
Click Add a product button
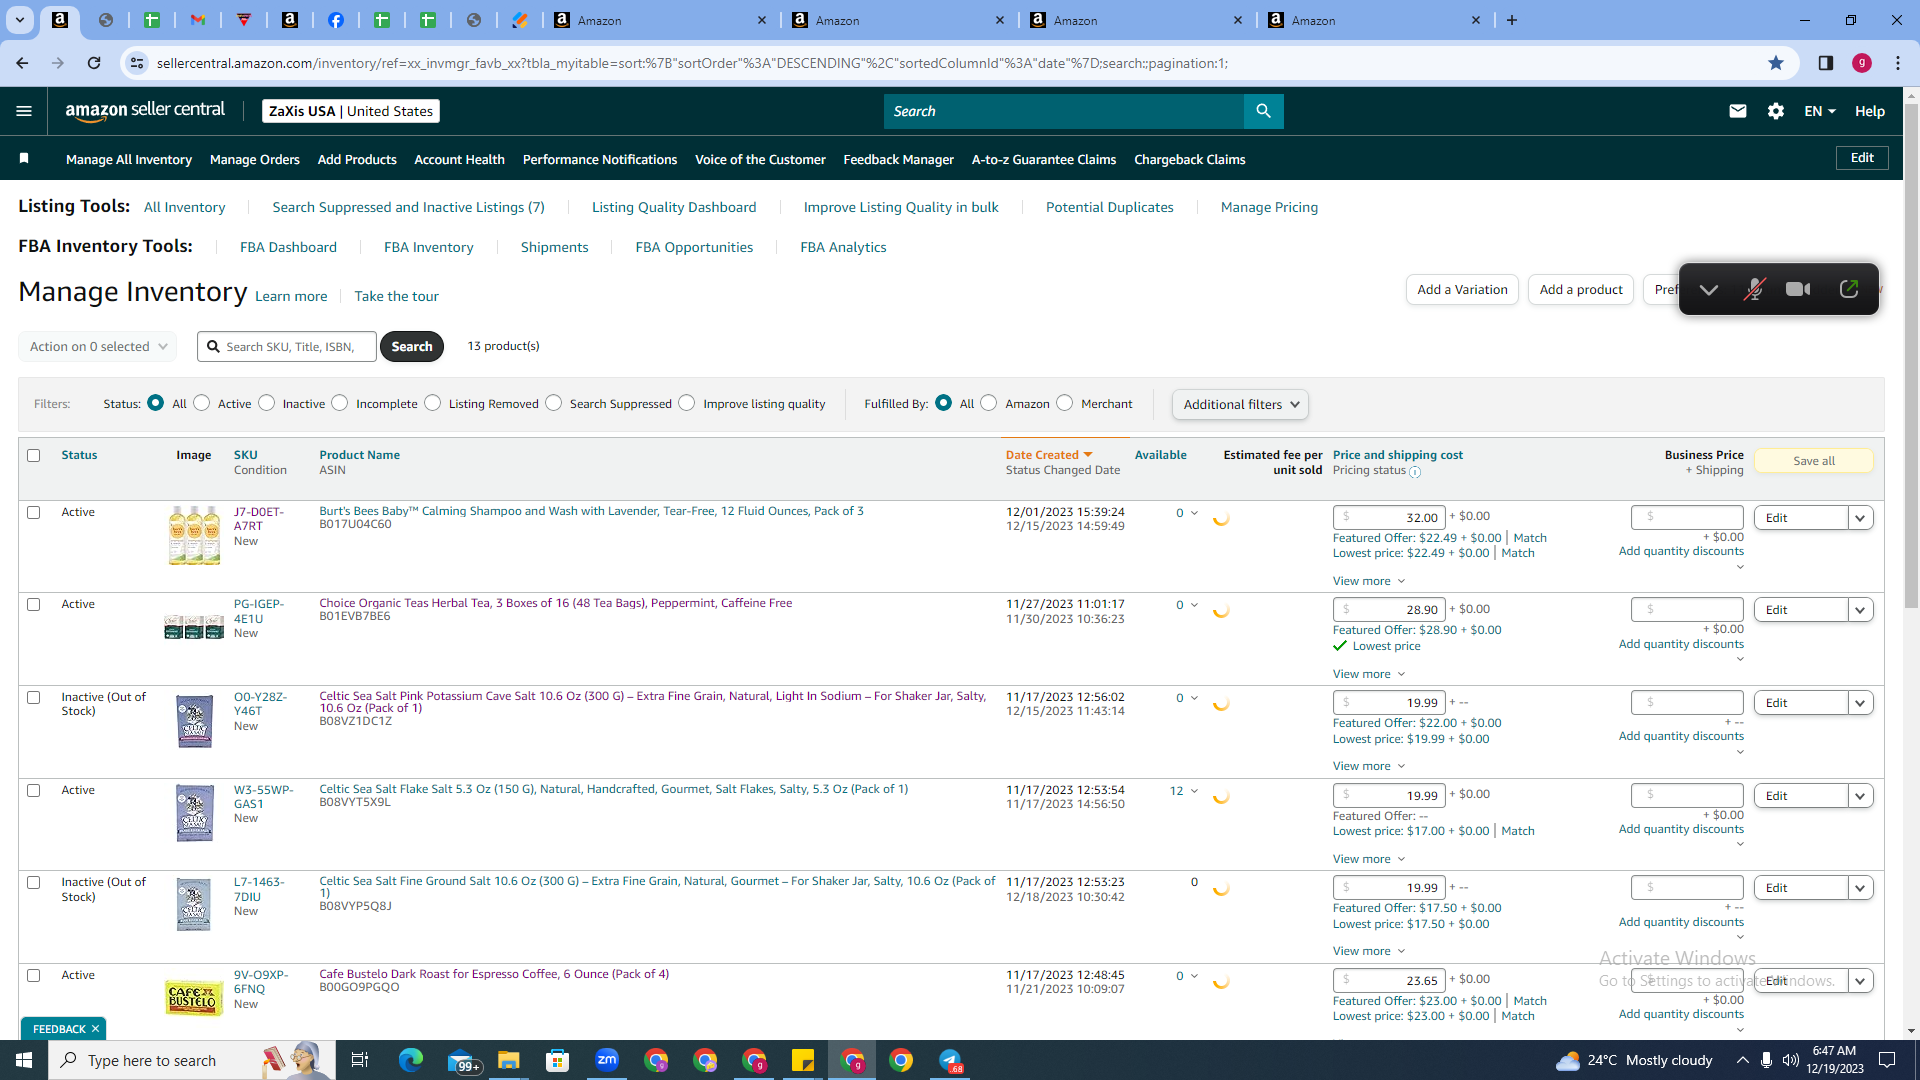[x=1581, y=290]
